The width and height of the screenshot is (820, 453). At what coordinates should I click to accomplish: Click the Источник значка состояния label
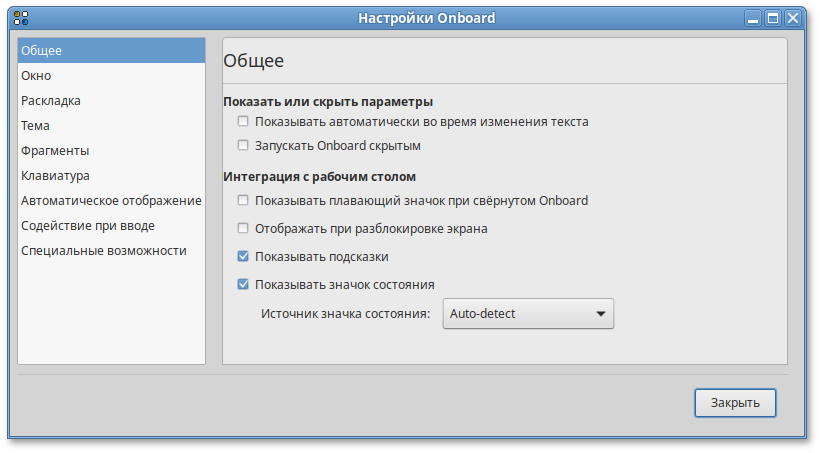[x=345, y=314]
